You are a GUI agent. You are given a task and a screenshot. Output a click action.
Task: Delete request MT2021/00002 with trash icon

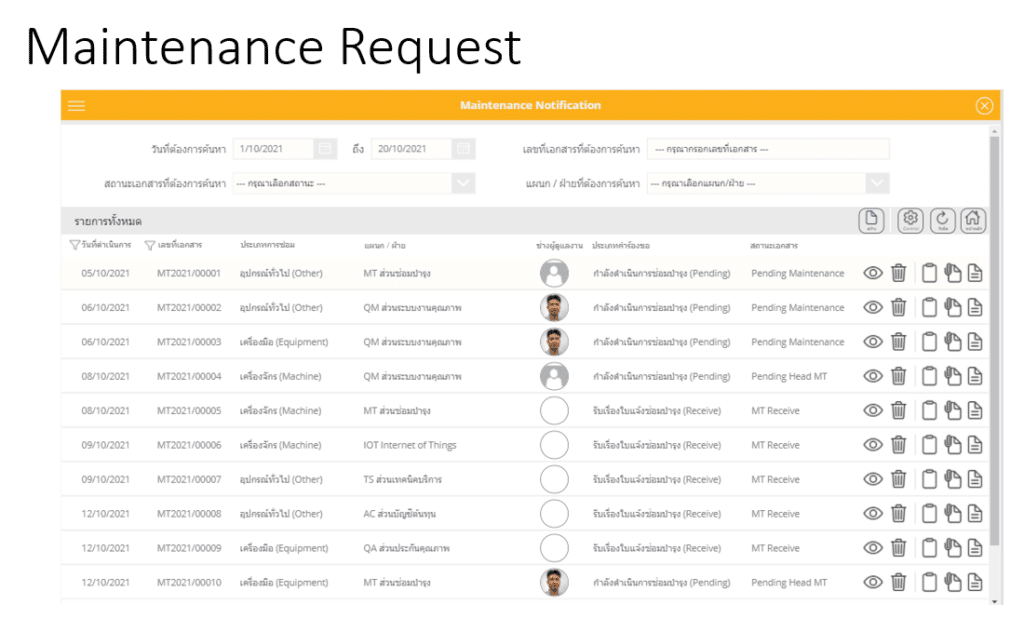pos(899,307)
